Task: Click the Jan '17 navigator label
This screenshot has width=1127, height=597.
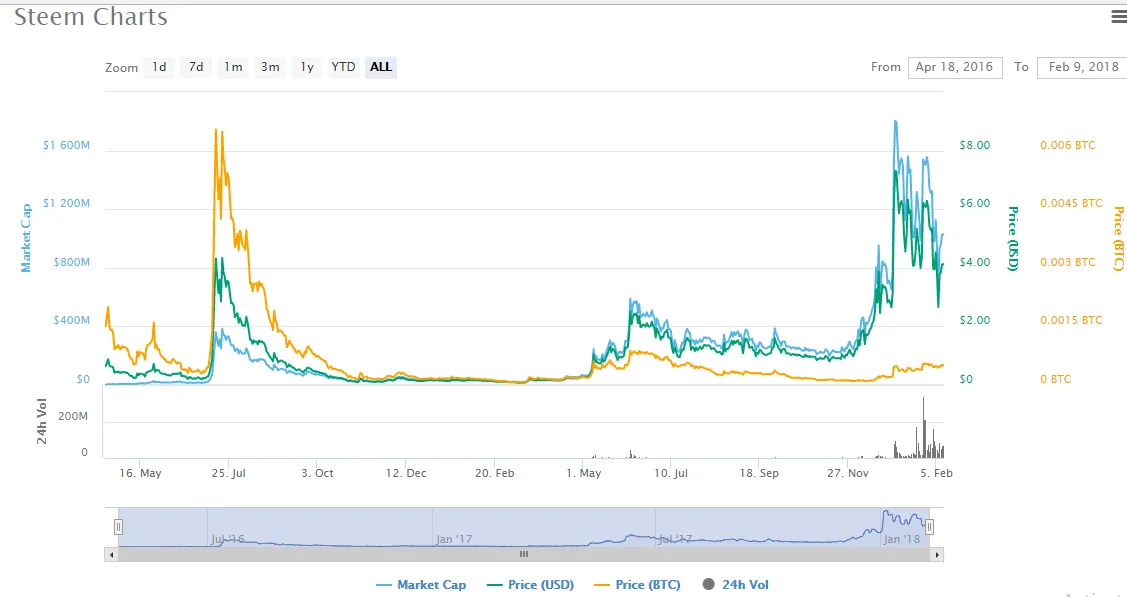Action: [x=454, y=539]
